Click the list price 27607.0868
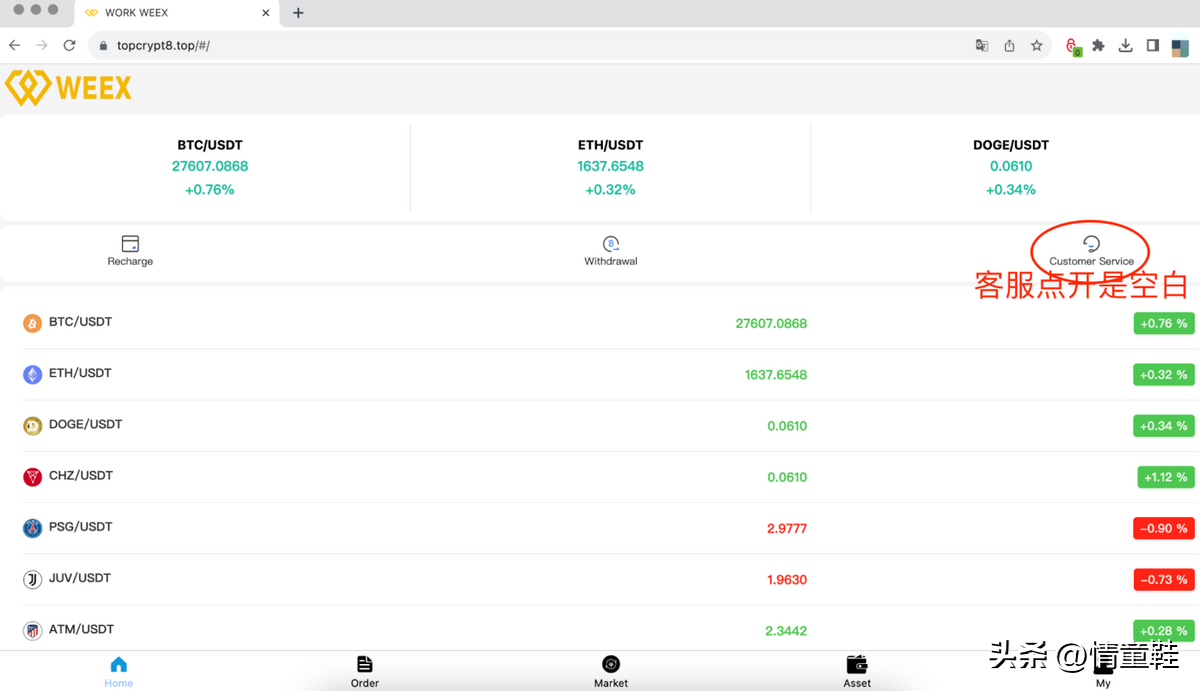The image size is (1200, 691). point(771,324)
